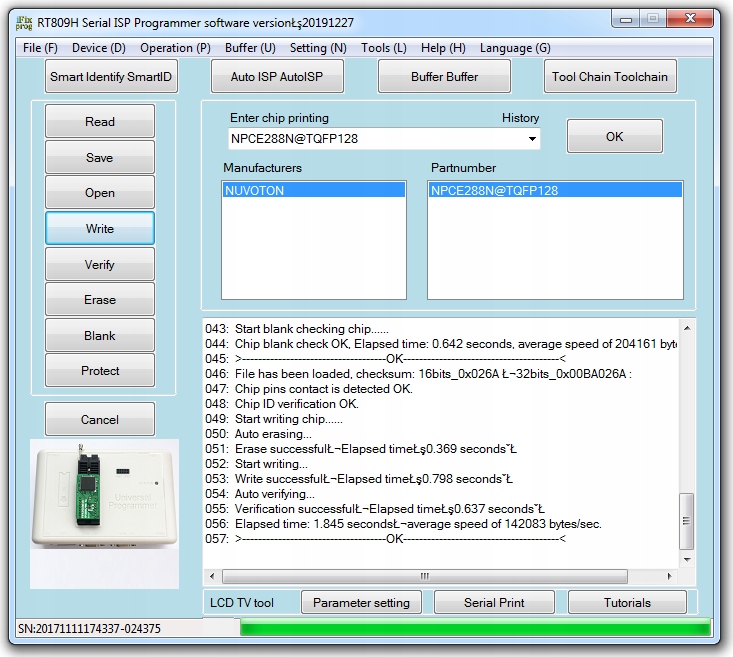The image size is (733, 657).
Task: Click the SN:20171111174337-024375 status text
Action: (x=89, y=628)
